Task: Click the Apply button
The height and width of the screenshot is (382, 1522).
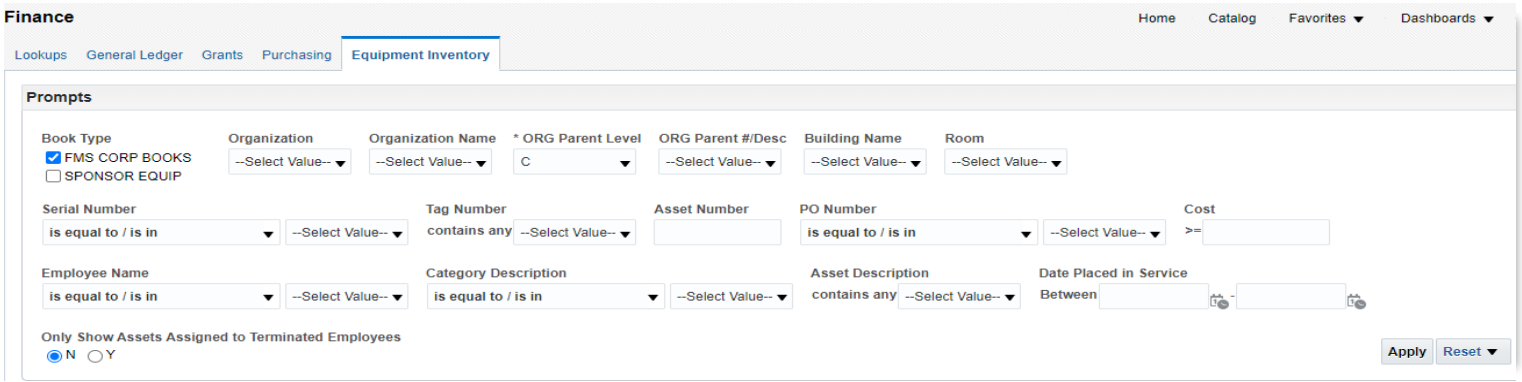Action: (x=1407, y=352)
